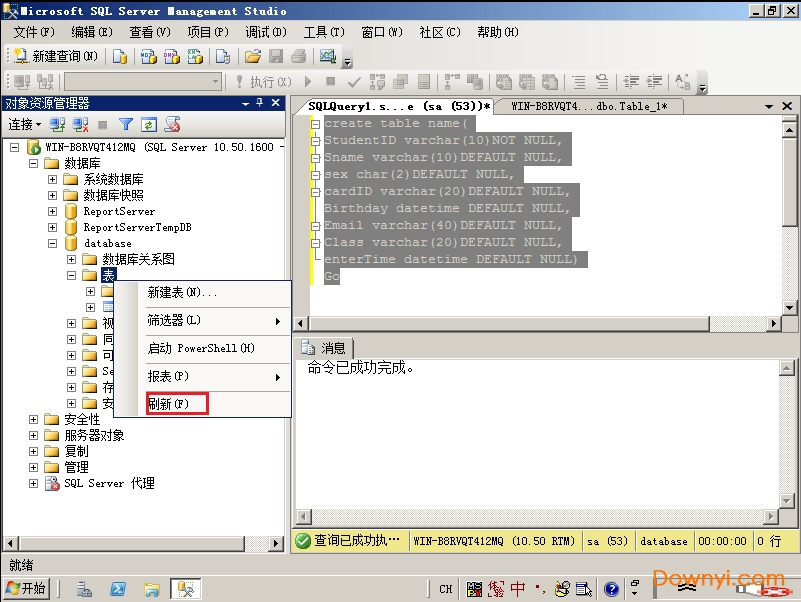The height and width of the screenshot is (602, 801).
Task: Choose 新建表 (New Table) from context menu
Action: [x=182, y=292]
